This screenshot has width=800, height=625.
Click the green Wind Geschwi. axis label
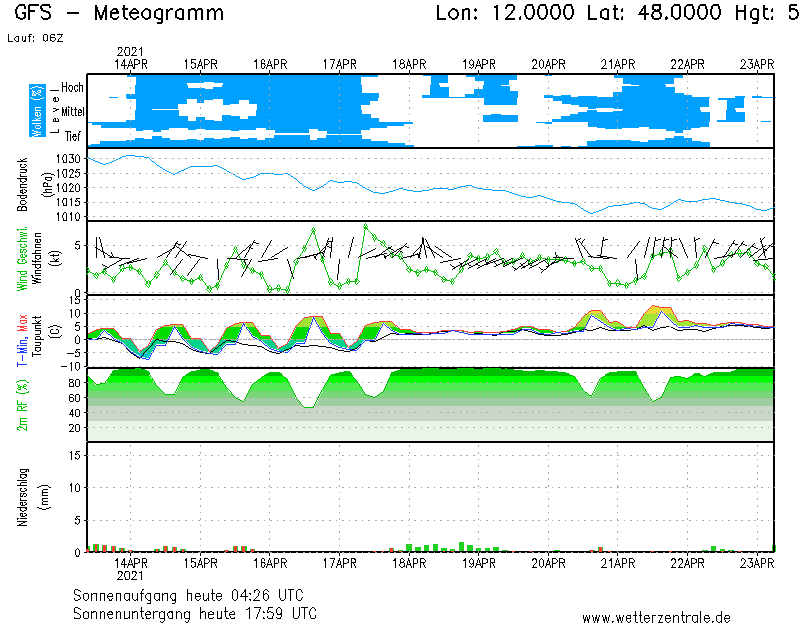[22, 258]
